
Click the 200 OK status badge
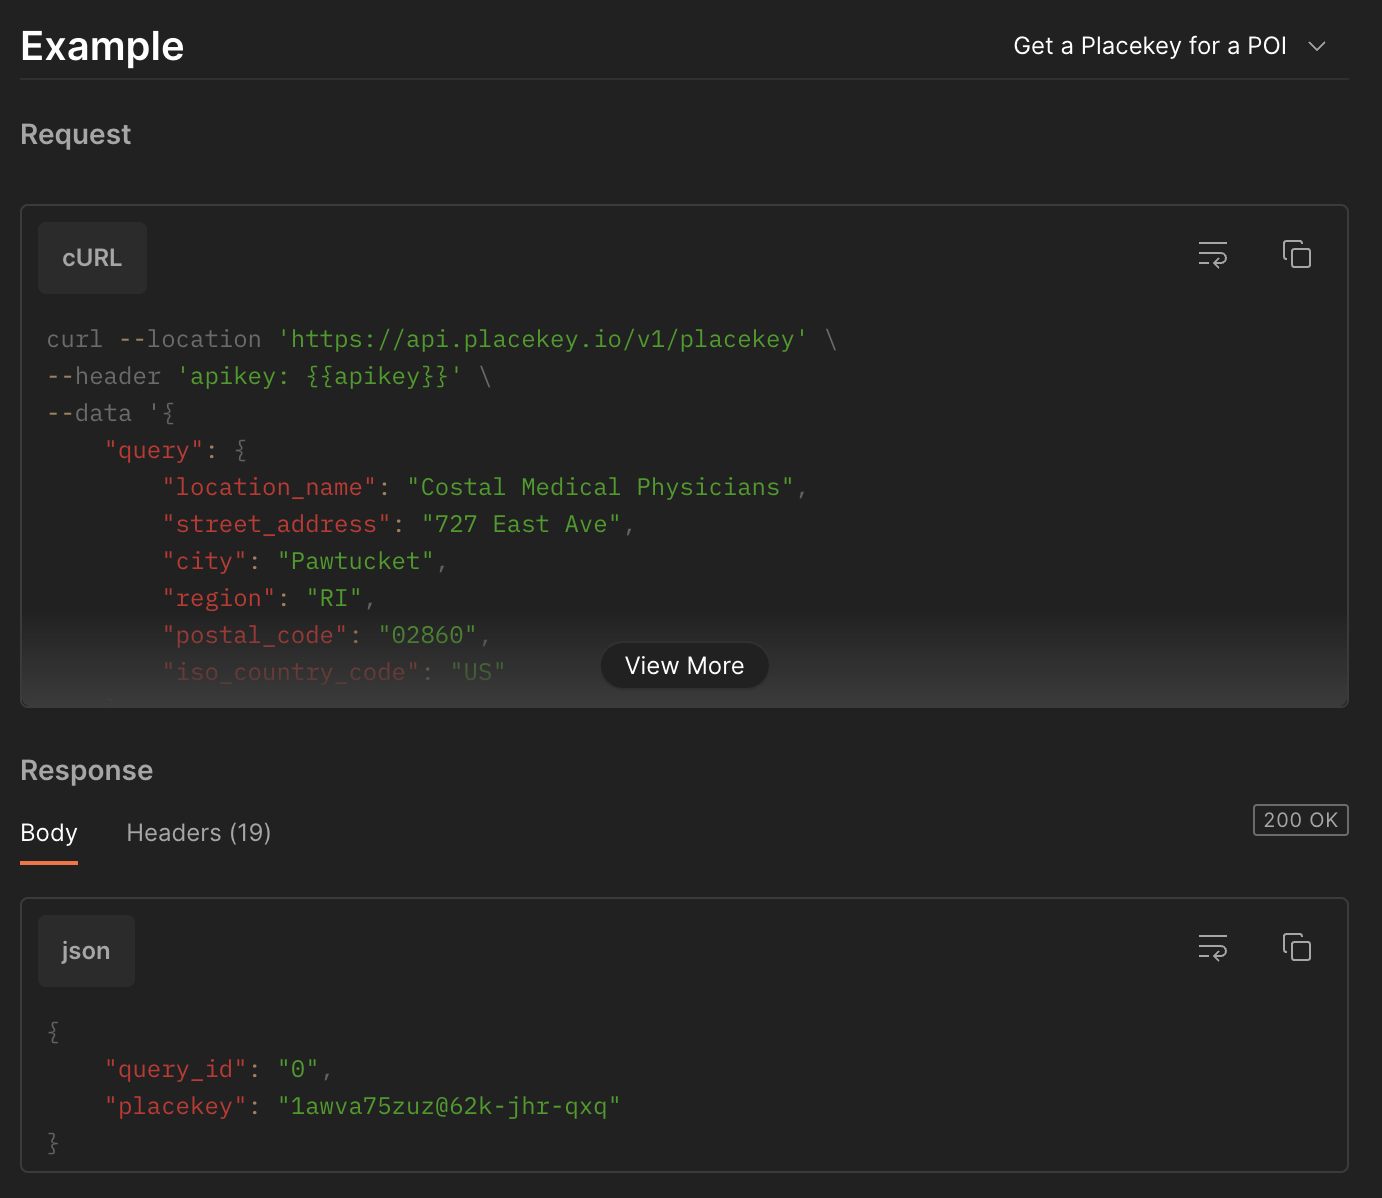pyautogui.click(x=1300, y=820)
